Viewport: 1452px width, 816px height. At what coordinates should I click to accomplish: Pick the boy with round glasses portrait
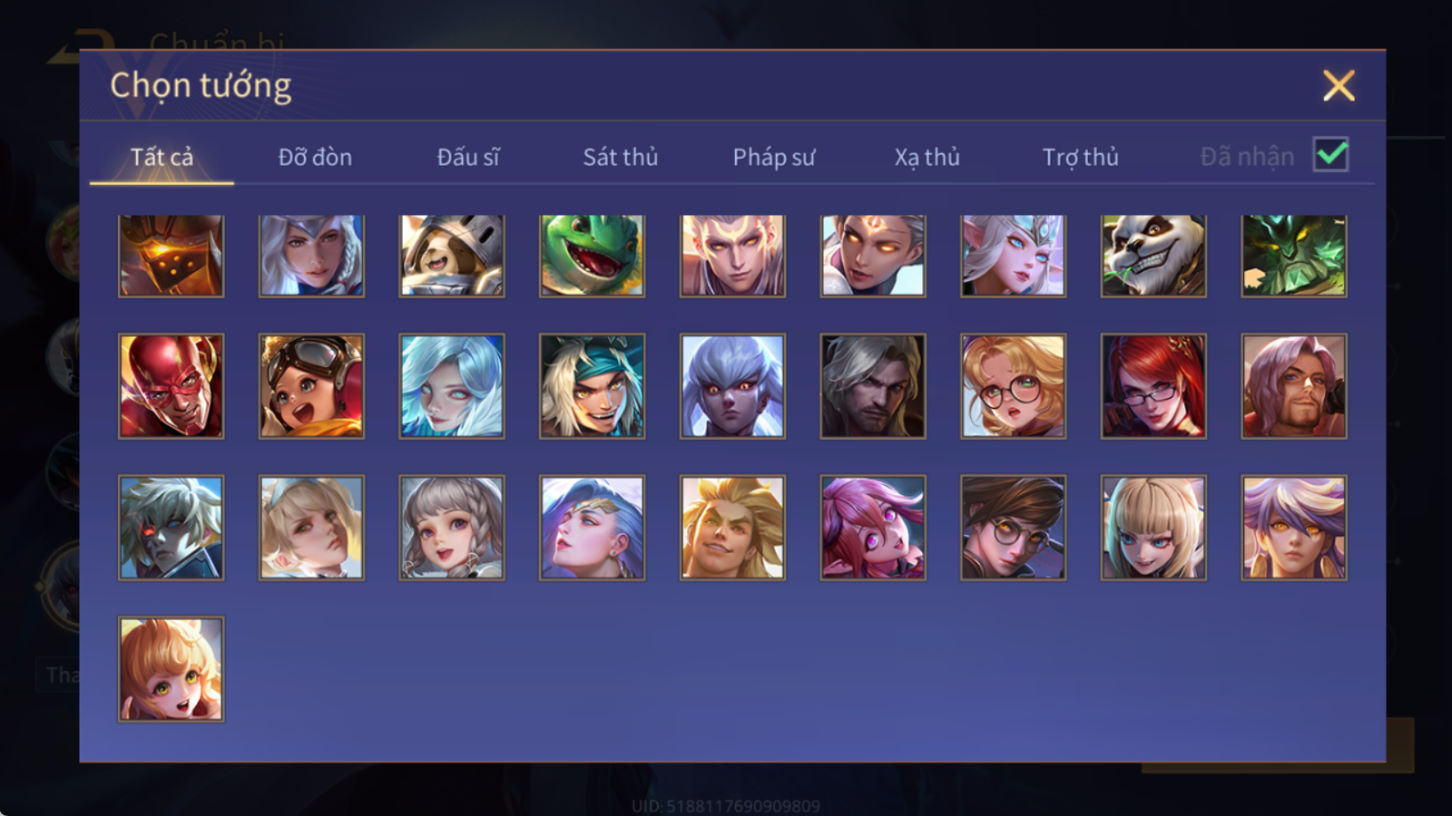(x=1013, y=528)
